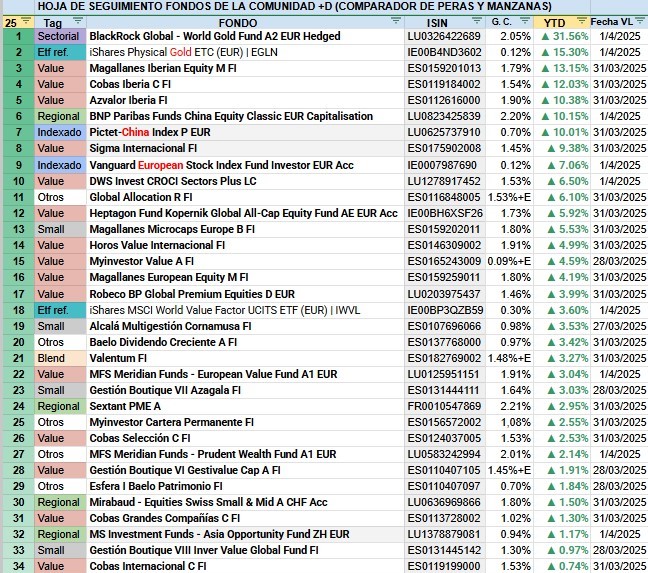The height and width of the screenshot is (573, 648).
Task: Select Horos Value Internacional FI cell
Action: (245, 245)
